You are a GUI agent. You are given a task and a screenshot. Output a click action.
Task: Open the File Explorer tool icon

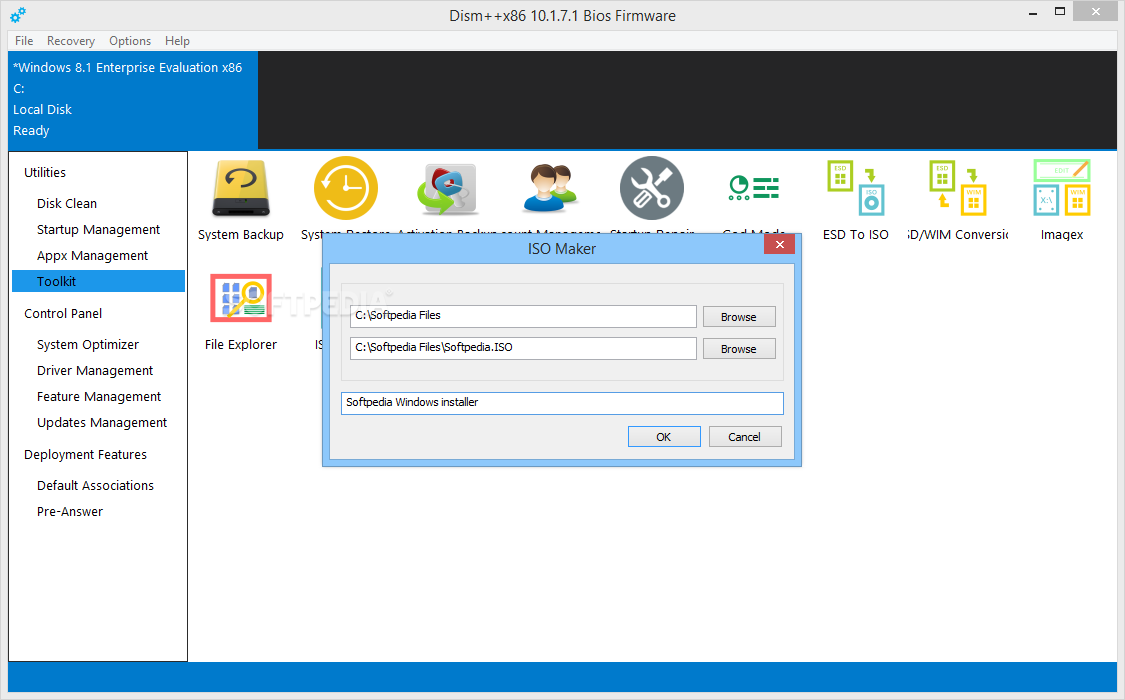click(241, 298)
